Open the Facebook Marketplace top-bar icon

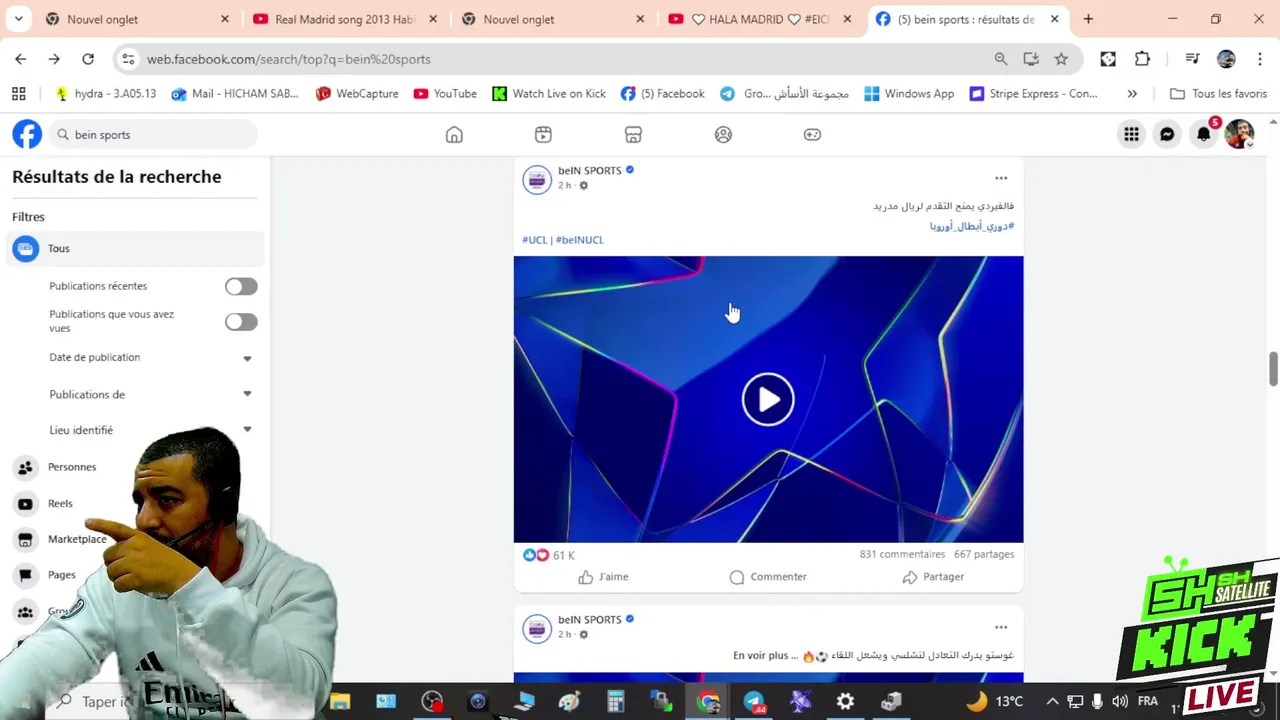tap(633, 134)
